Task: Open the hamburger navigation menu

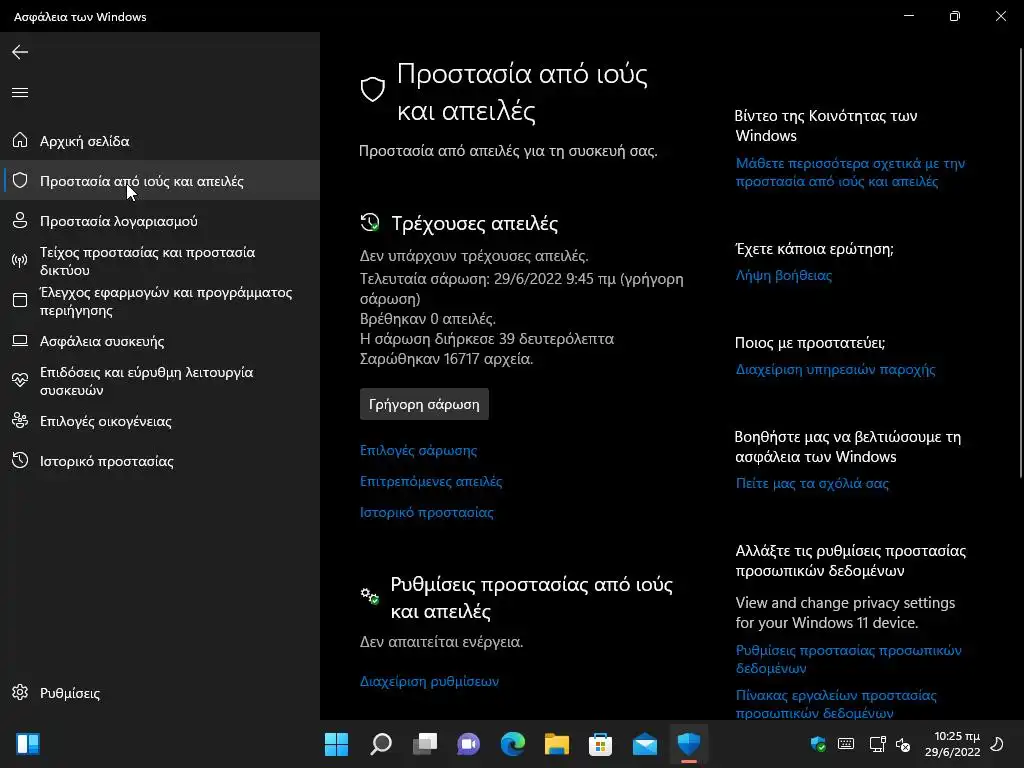Action: coord(20,92)
